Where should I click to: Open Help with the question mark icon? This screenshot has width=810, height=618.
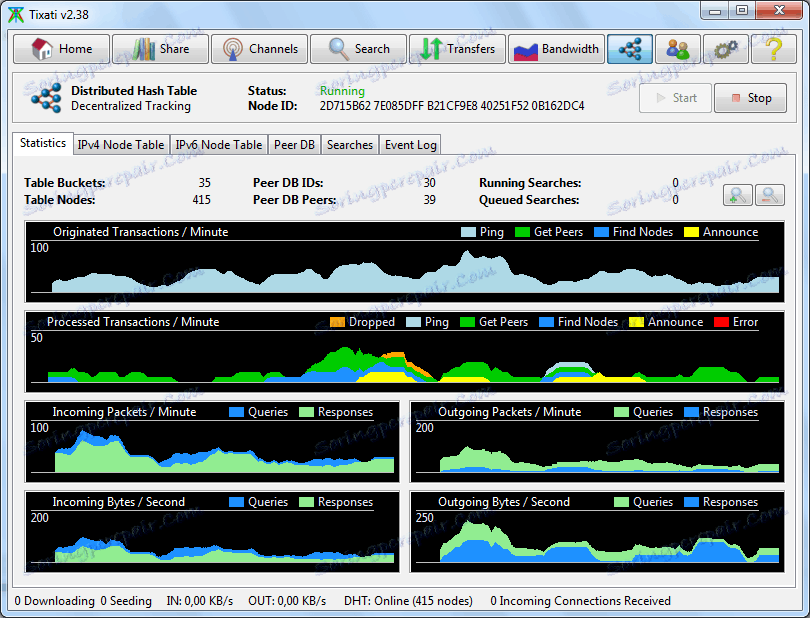[773, 49]
